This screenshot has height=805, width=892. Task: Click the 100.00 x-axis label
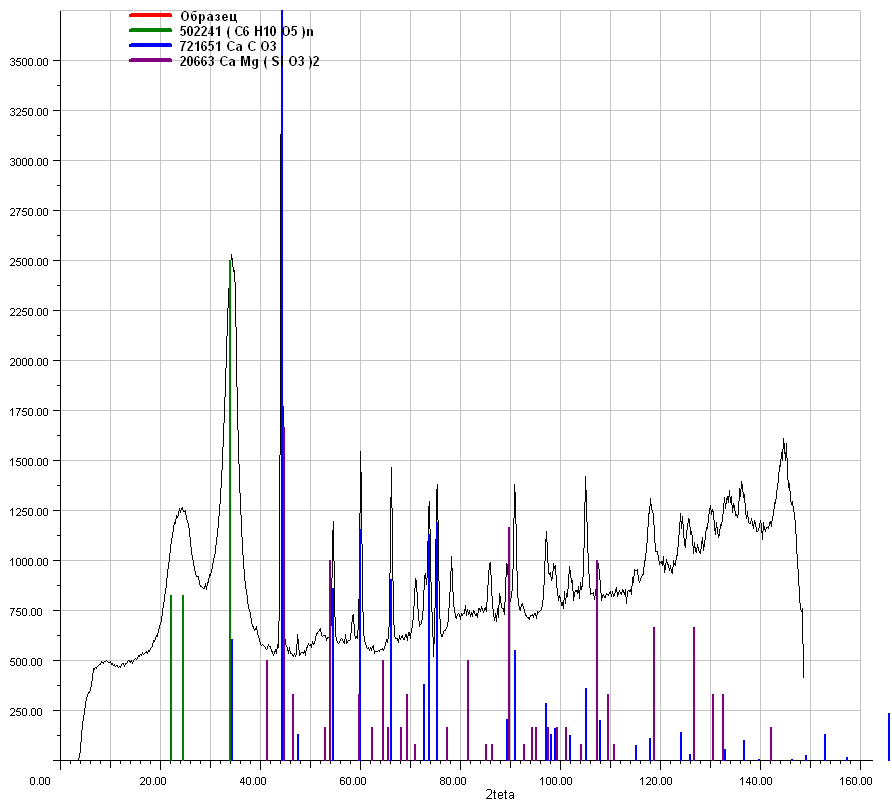[556, 781]
